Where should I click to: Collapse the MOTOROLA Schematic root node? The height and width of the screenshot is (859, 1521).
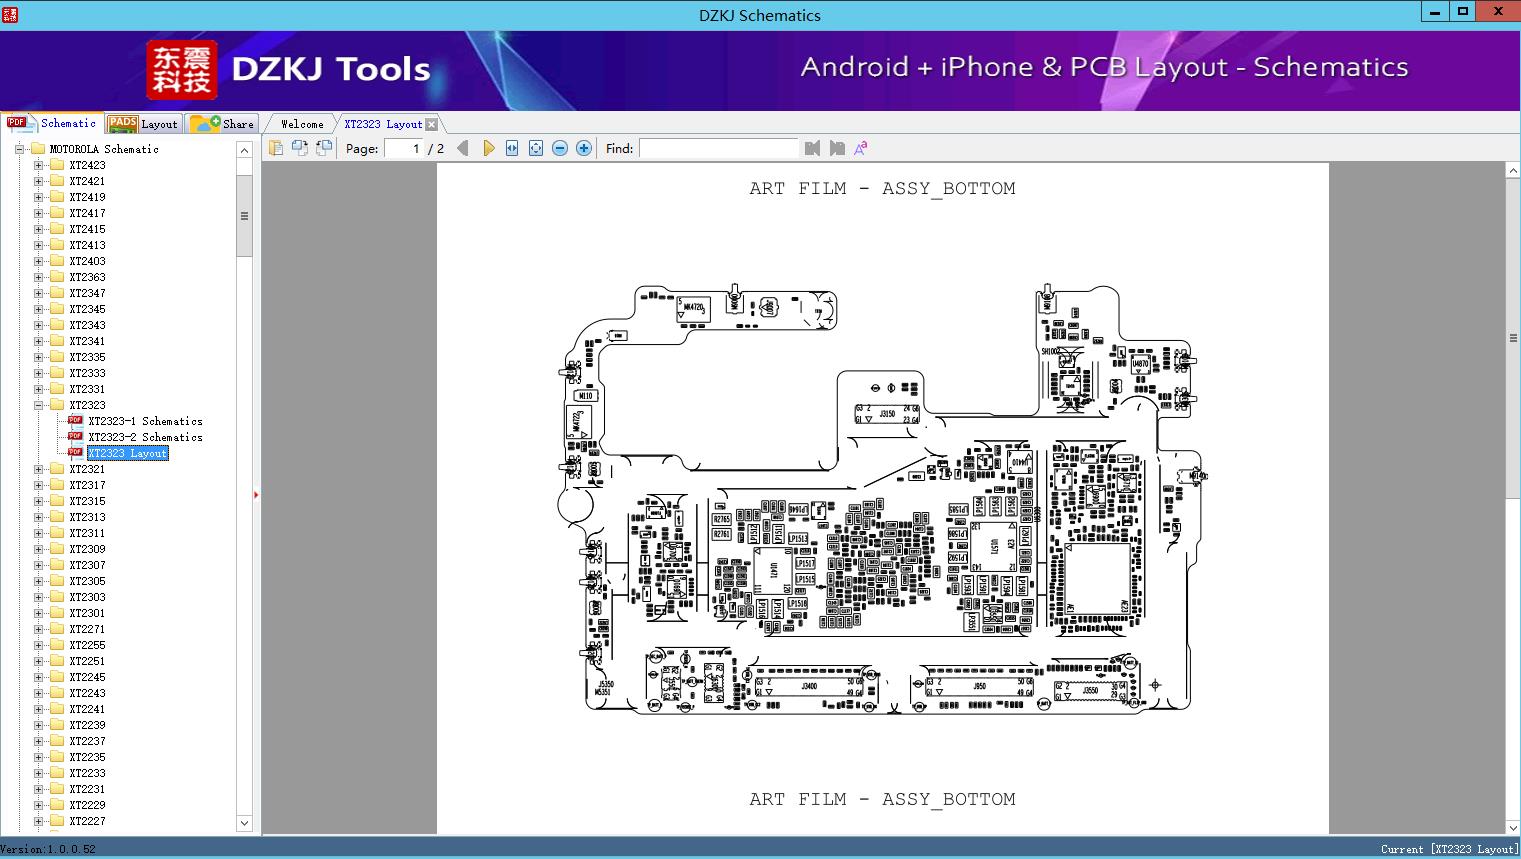(x=20, y=149)
